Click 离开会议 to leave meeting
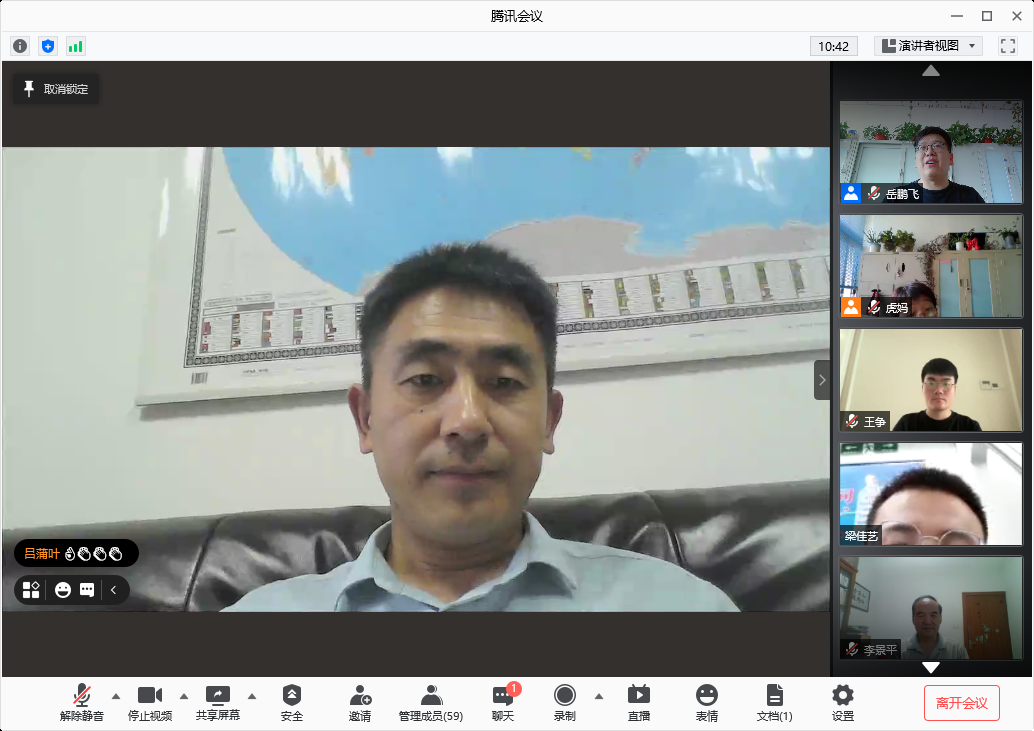1034x731 pixels. (x=961, y=703)
